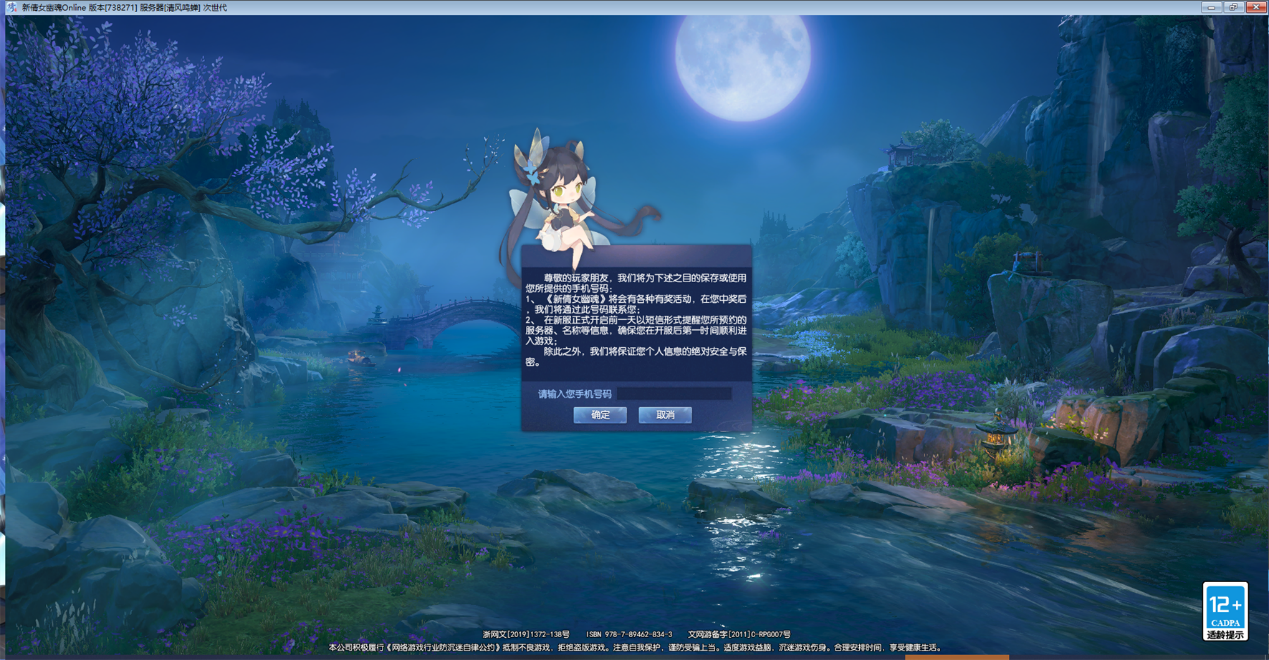Viewport: 1269px width, 660px height.
Task: Maximize the game window
Action: pyautogui.click(x=1233, y=7)
